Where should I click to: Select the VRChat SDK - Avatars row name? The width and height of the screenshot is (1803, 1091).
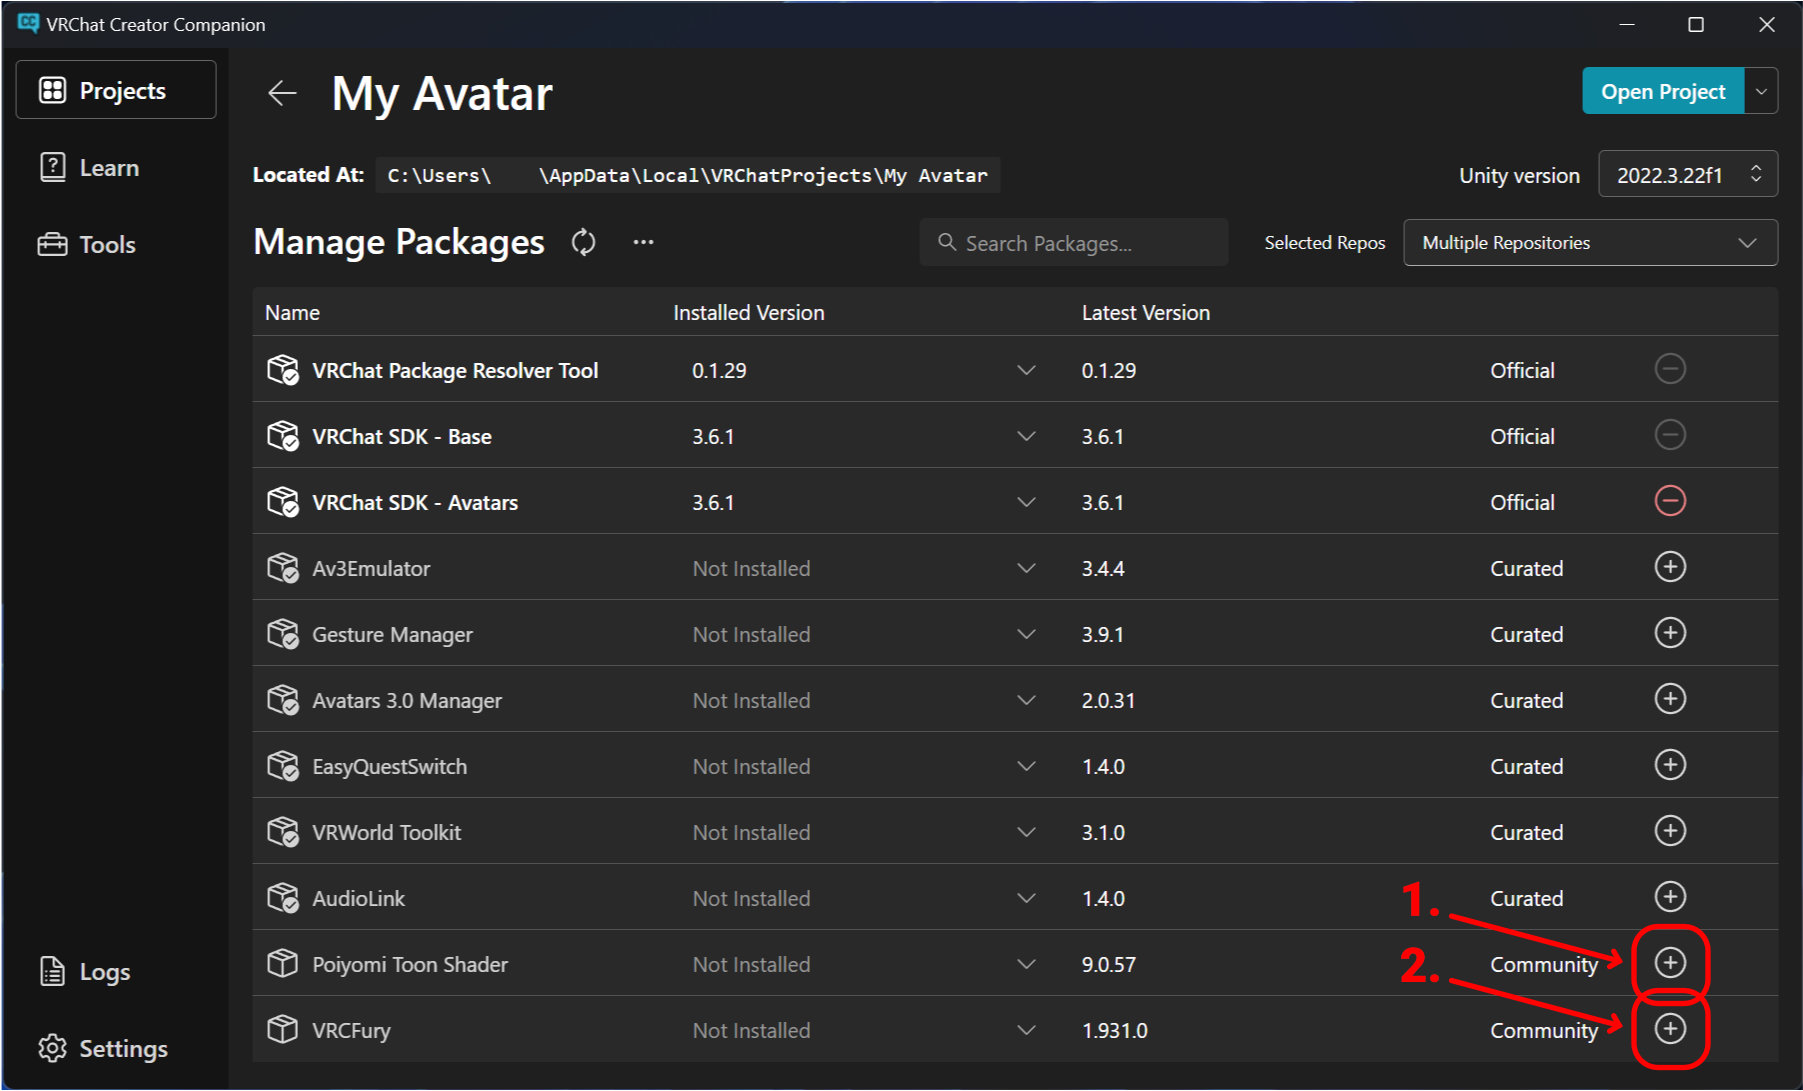click(x=415, y=502)
